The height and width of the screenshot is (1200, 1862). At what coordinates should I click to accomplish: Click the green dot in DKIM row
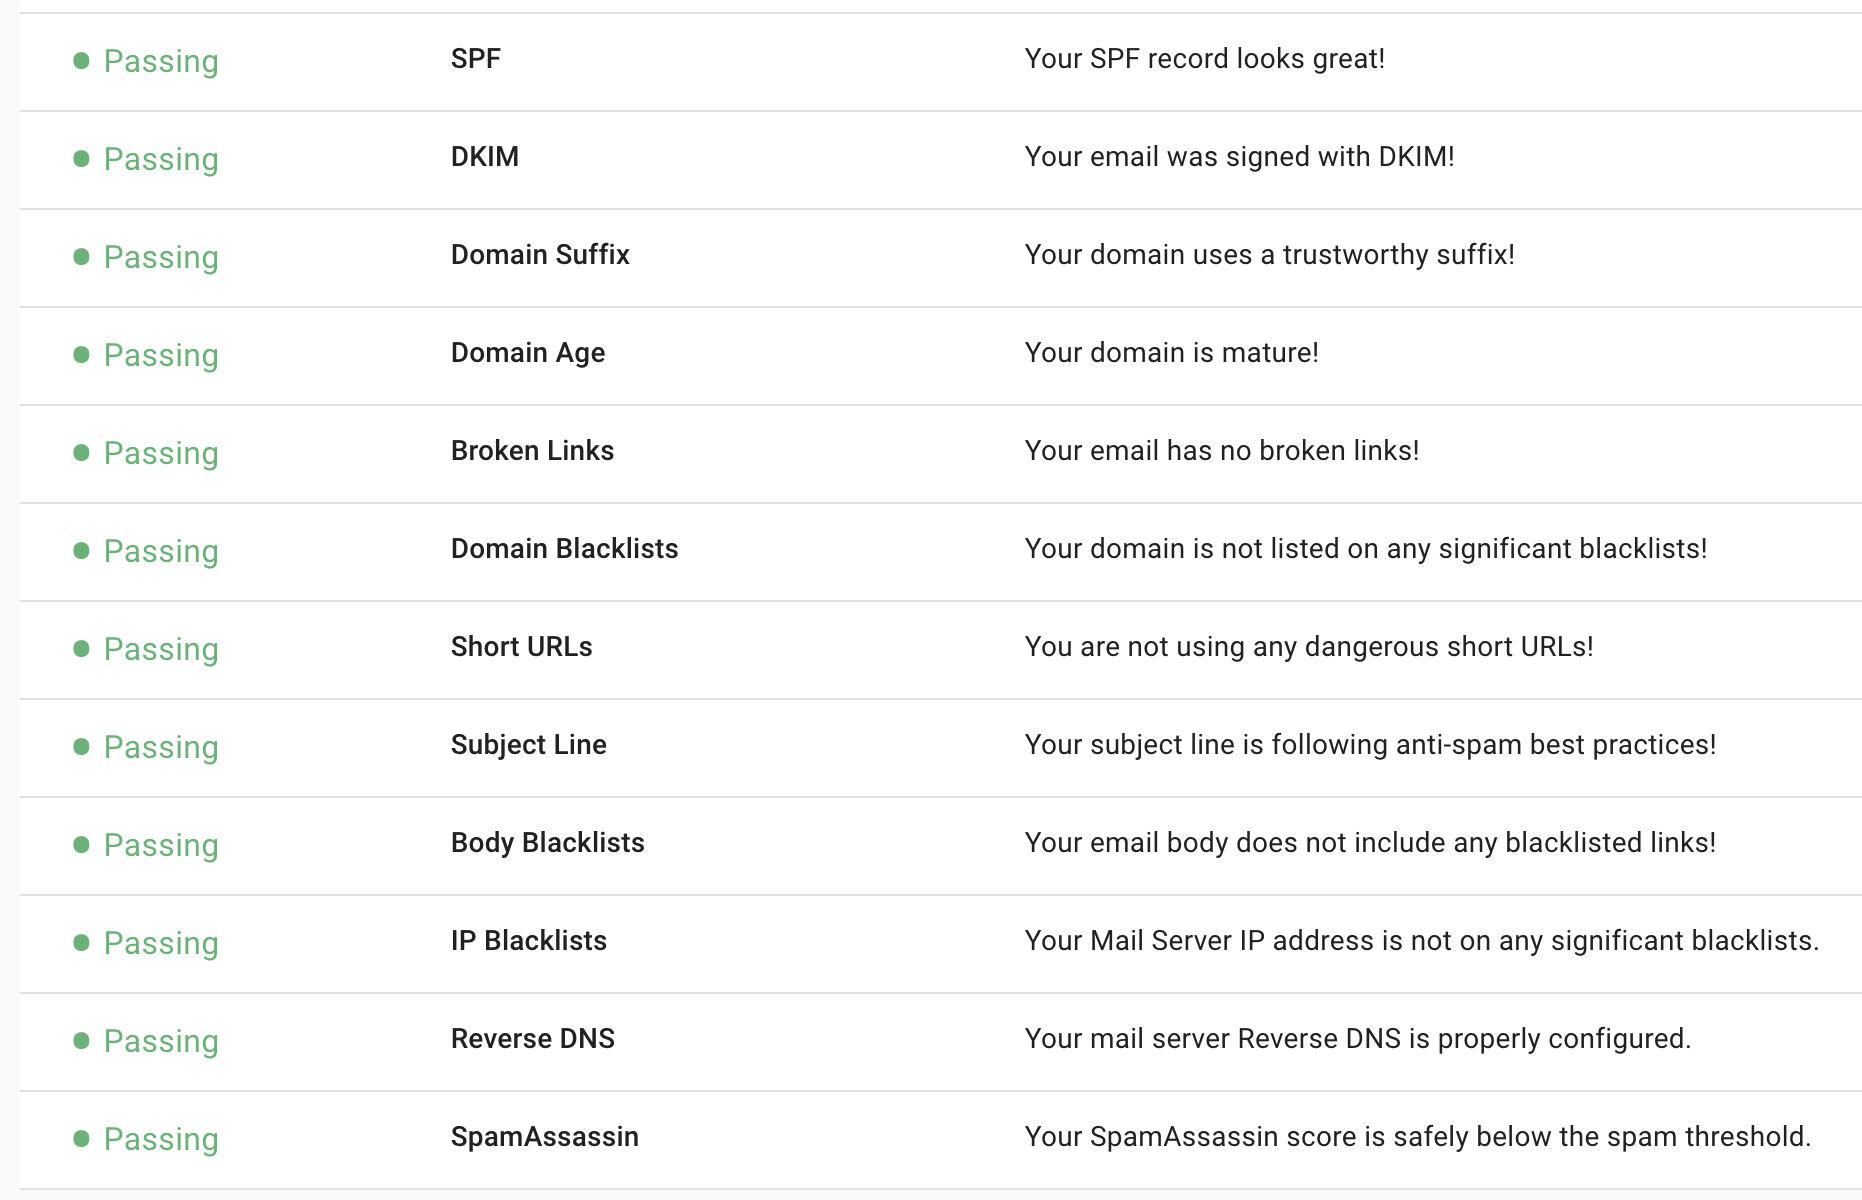click(x=82, y=159)
